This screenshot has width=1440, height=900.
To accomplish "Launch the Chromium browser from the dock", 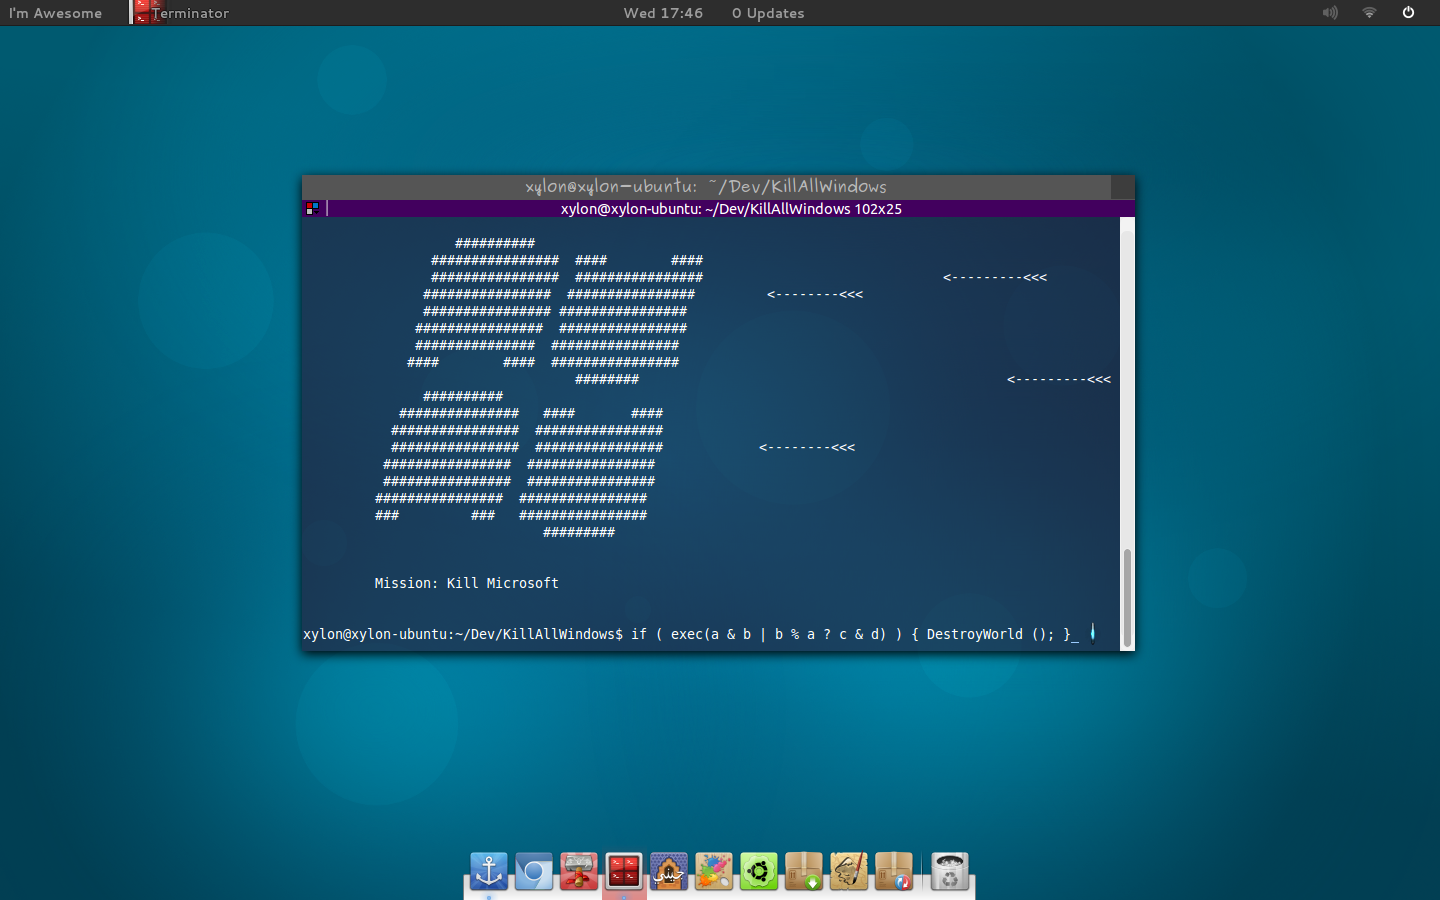I will [x=533, y=872].
